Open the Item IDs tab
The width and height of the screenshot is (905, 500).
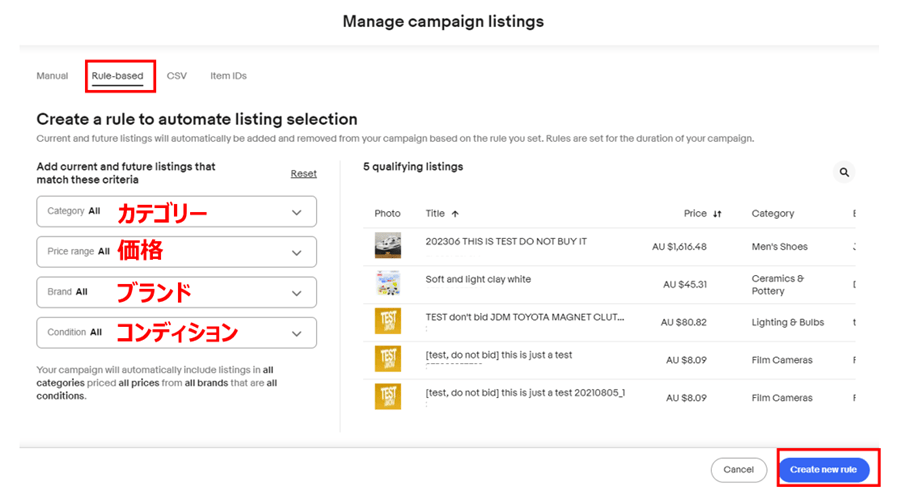click(x=228, y=76)
